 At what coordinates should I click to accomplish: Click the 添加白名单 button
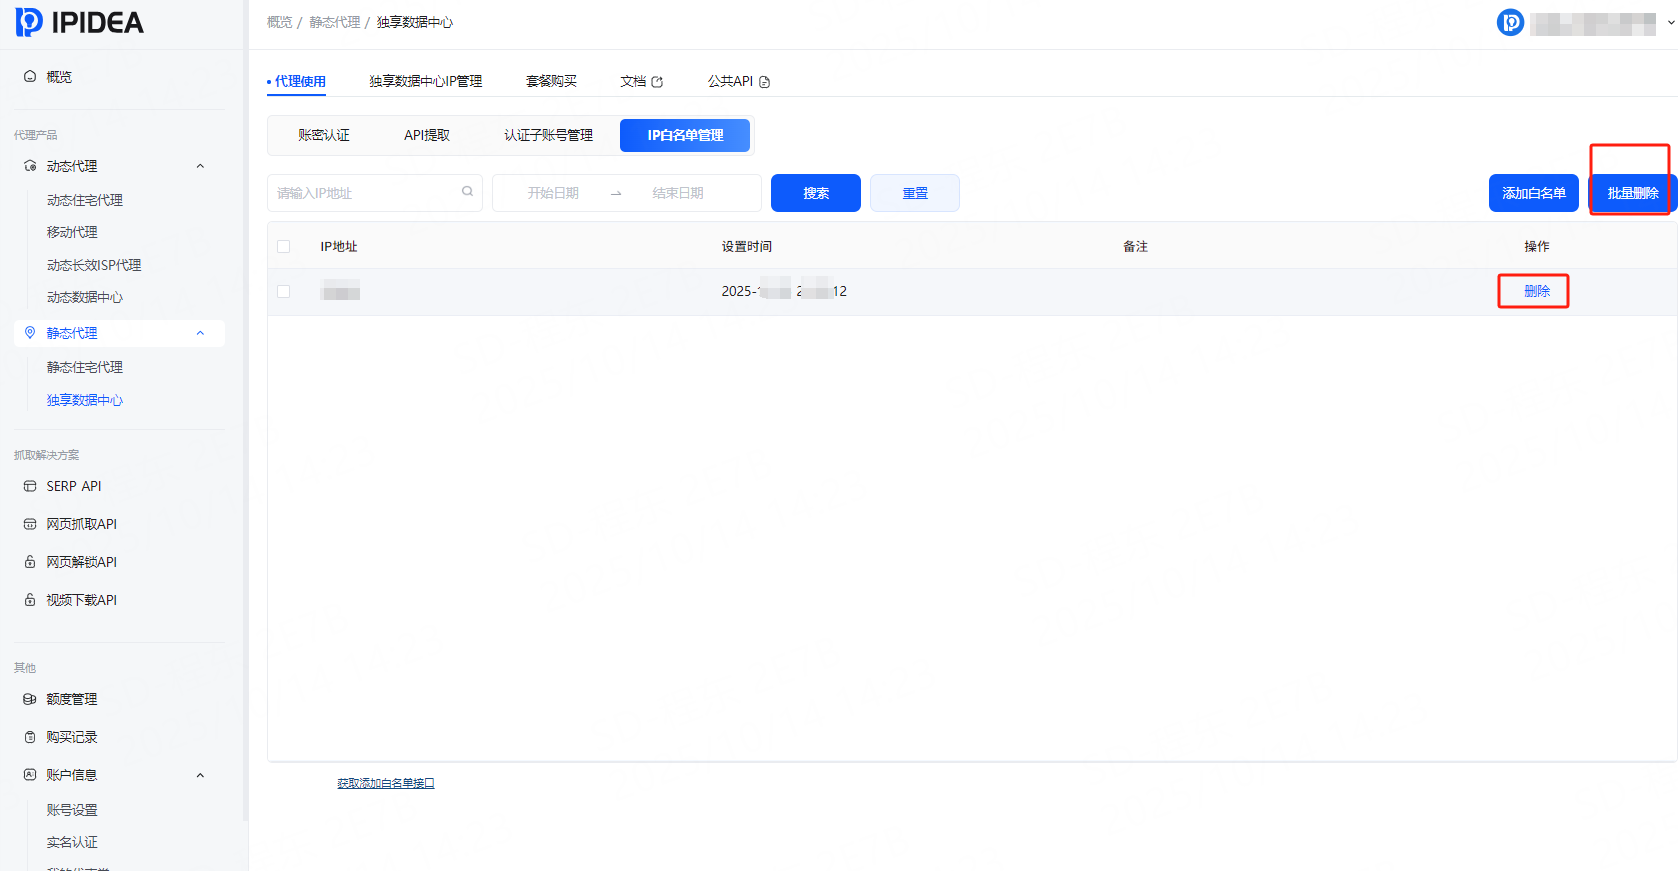1533,193
